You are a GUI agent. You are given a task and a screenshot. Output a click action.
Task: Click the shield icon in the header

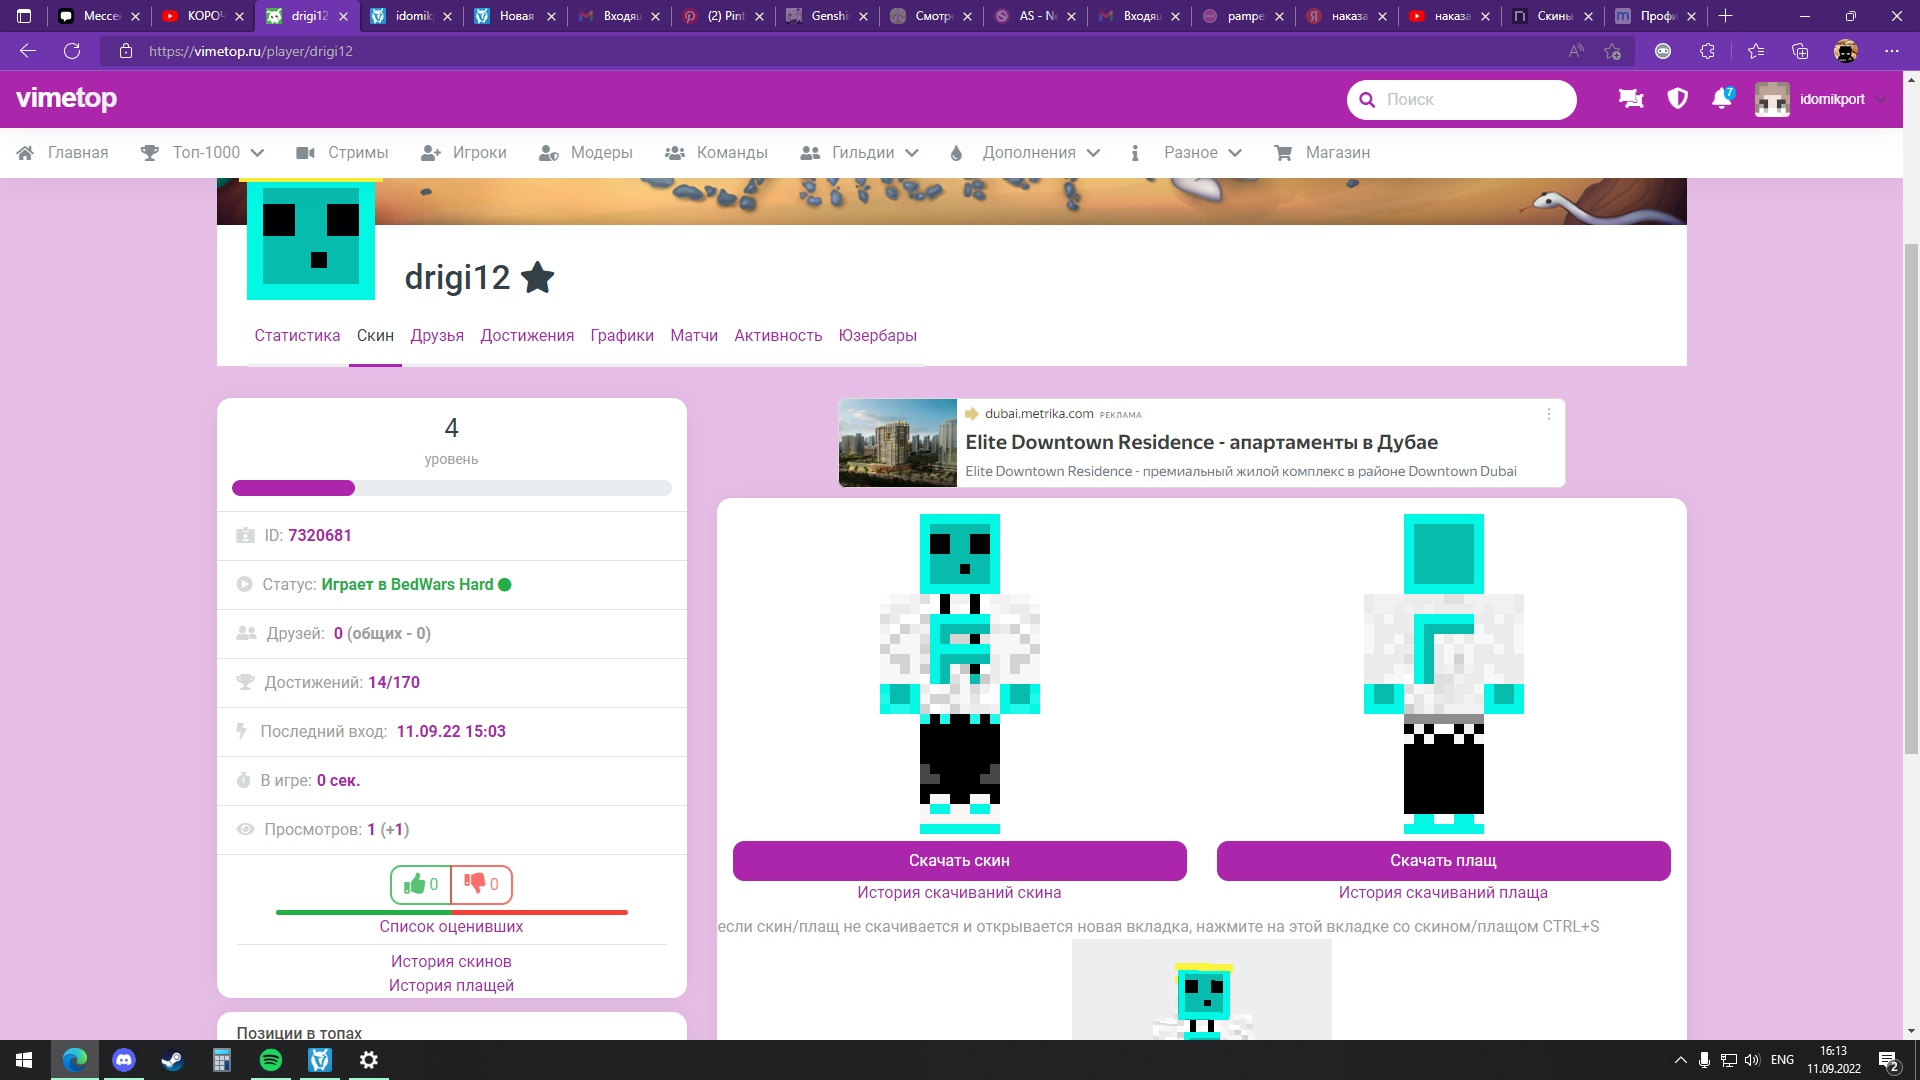[x=1677, y=98]
